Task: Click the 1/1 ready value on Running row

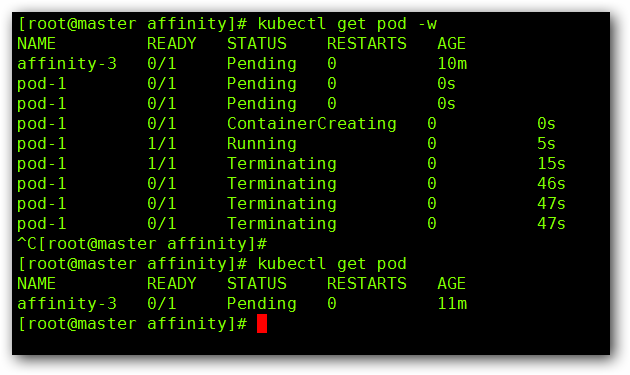Action: (x=162, y=143)
